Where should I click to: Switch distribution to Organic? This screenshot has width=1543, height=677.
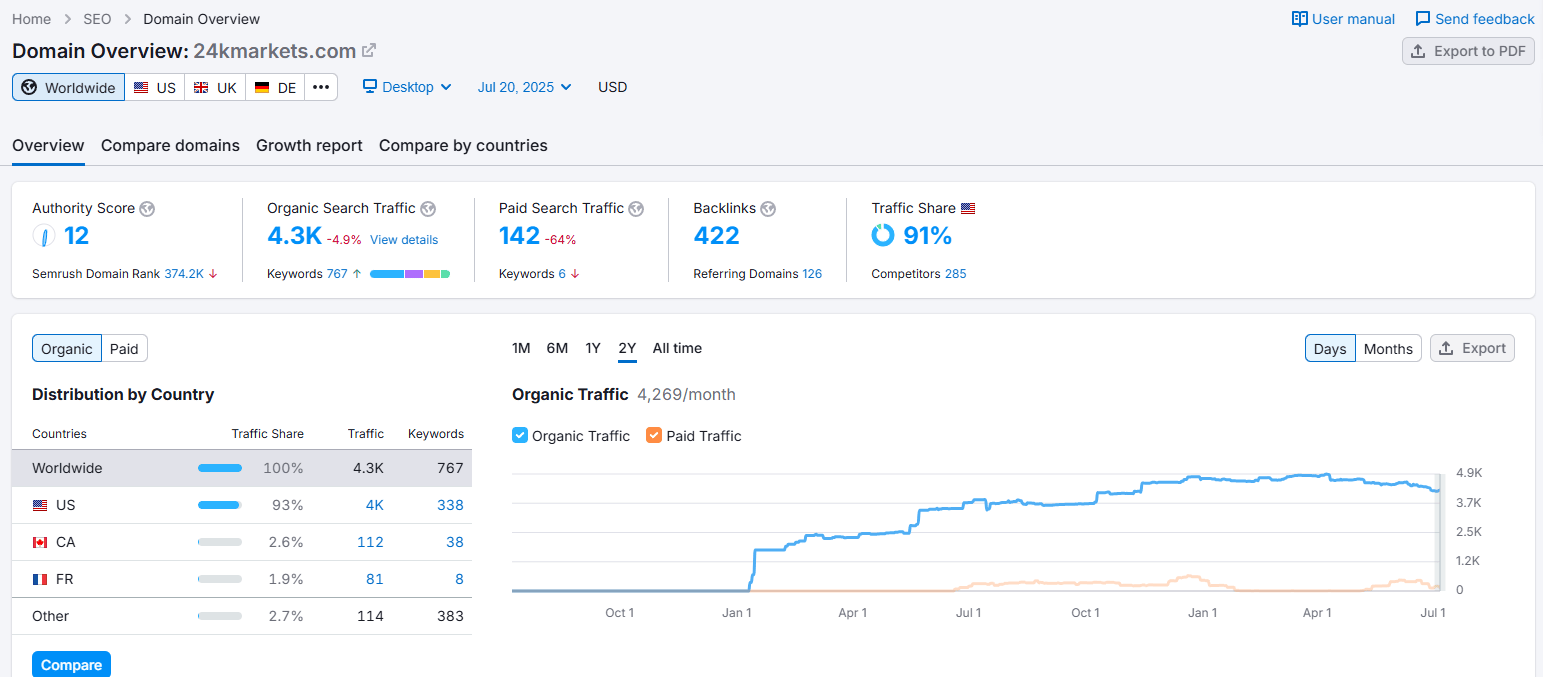(x=67, y=348)
